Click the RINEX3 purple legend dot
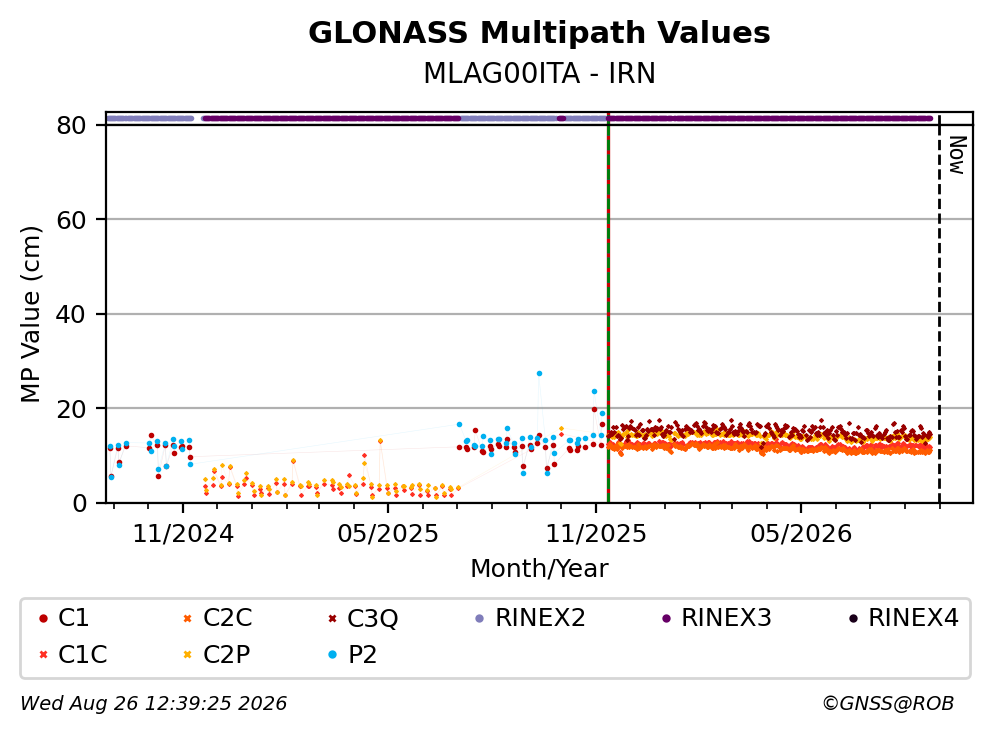The image size is (993, 734). (666, 618)
